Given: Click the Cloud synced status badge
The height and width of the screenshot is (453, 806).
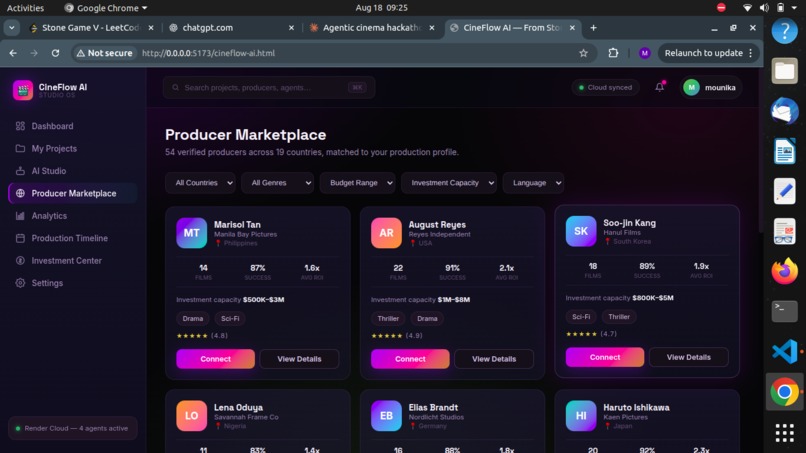Looking at the screenshot, I should pos(605,87).
